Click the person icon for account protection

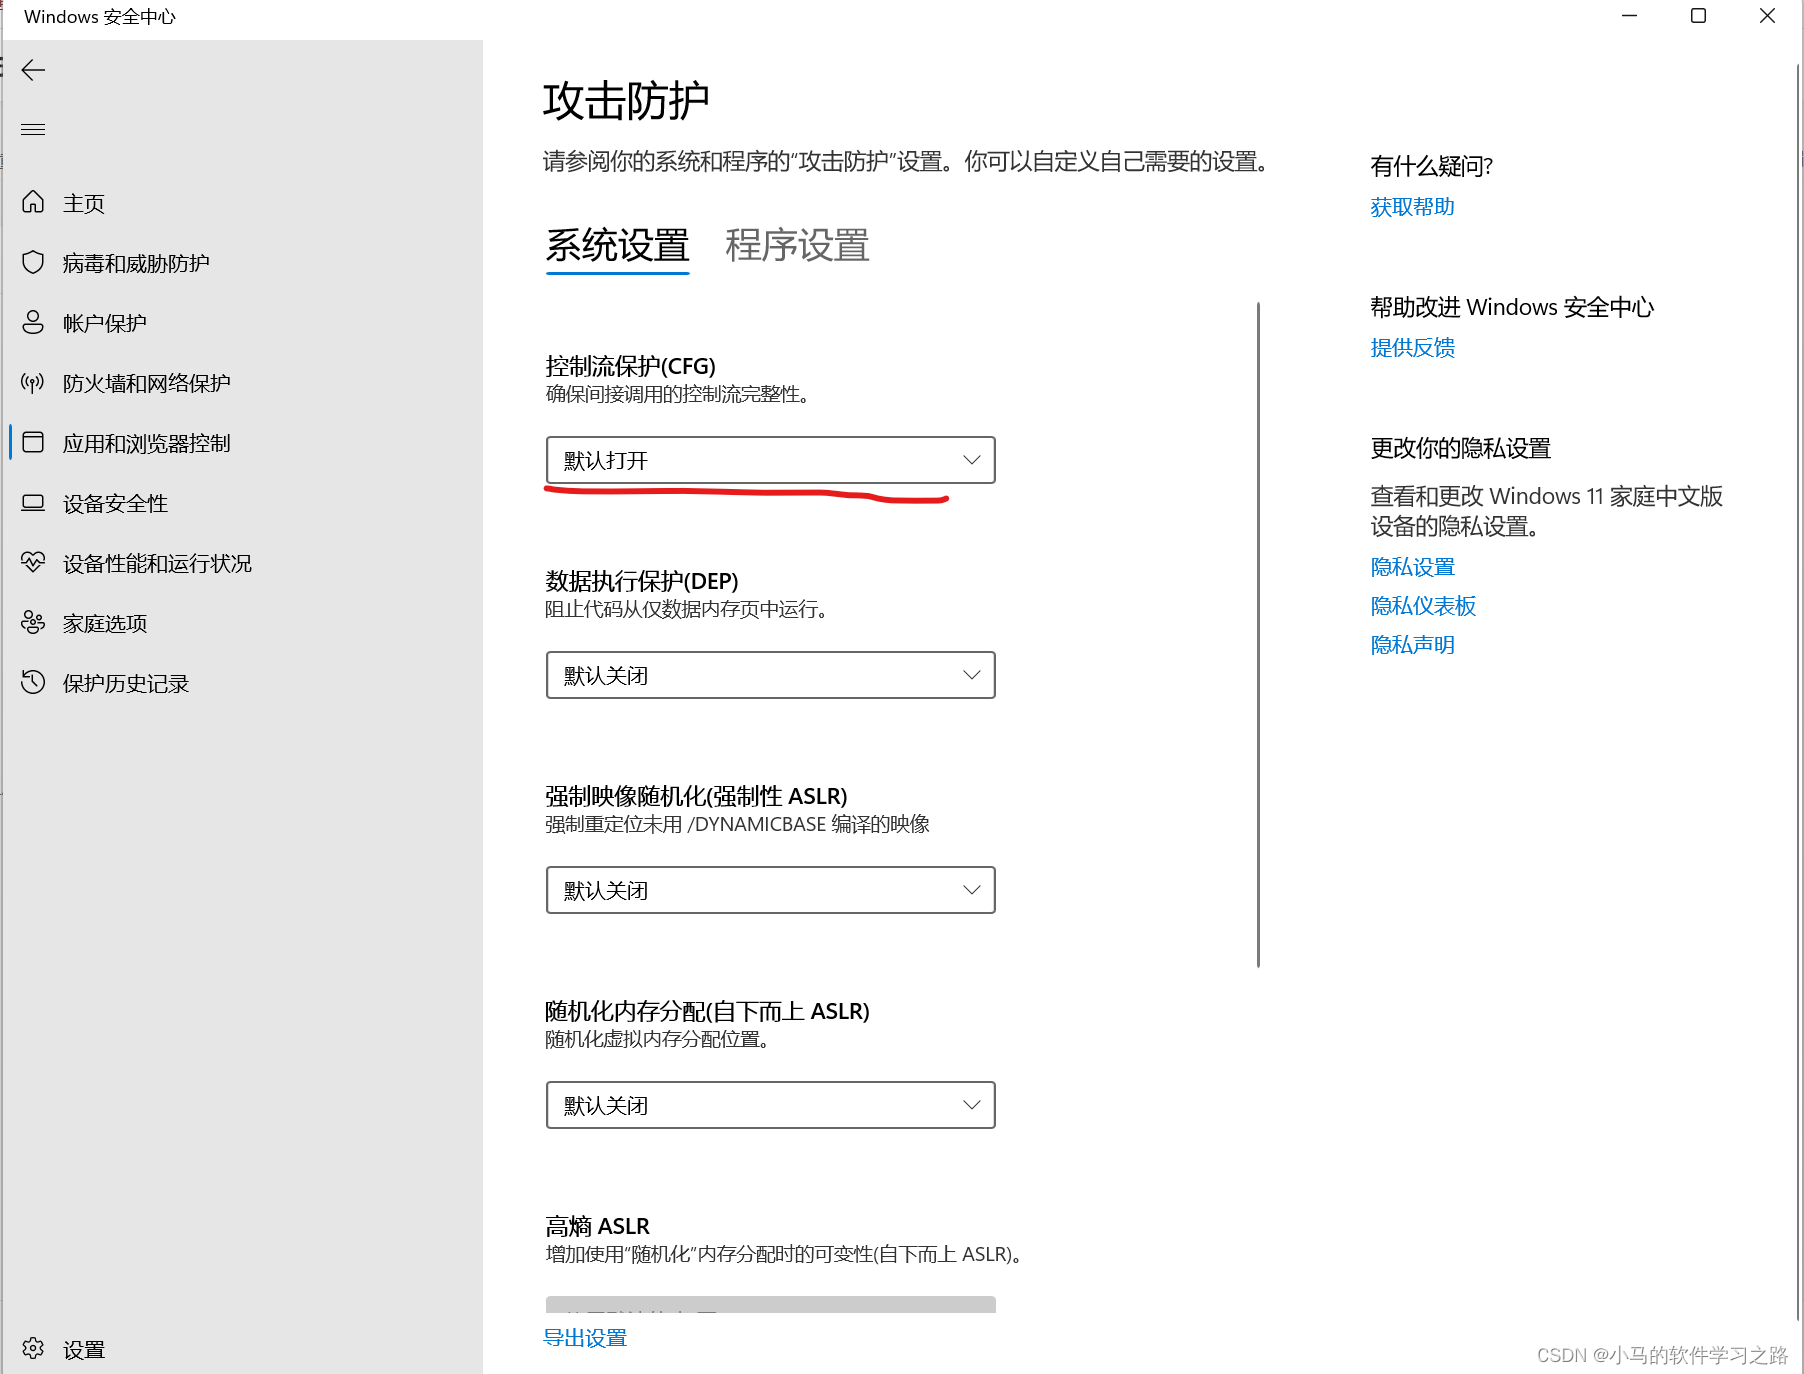point(33,322)
